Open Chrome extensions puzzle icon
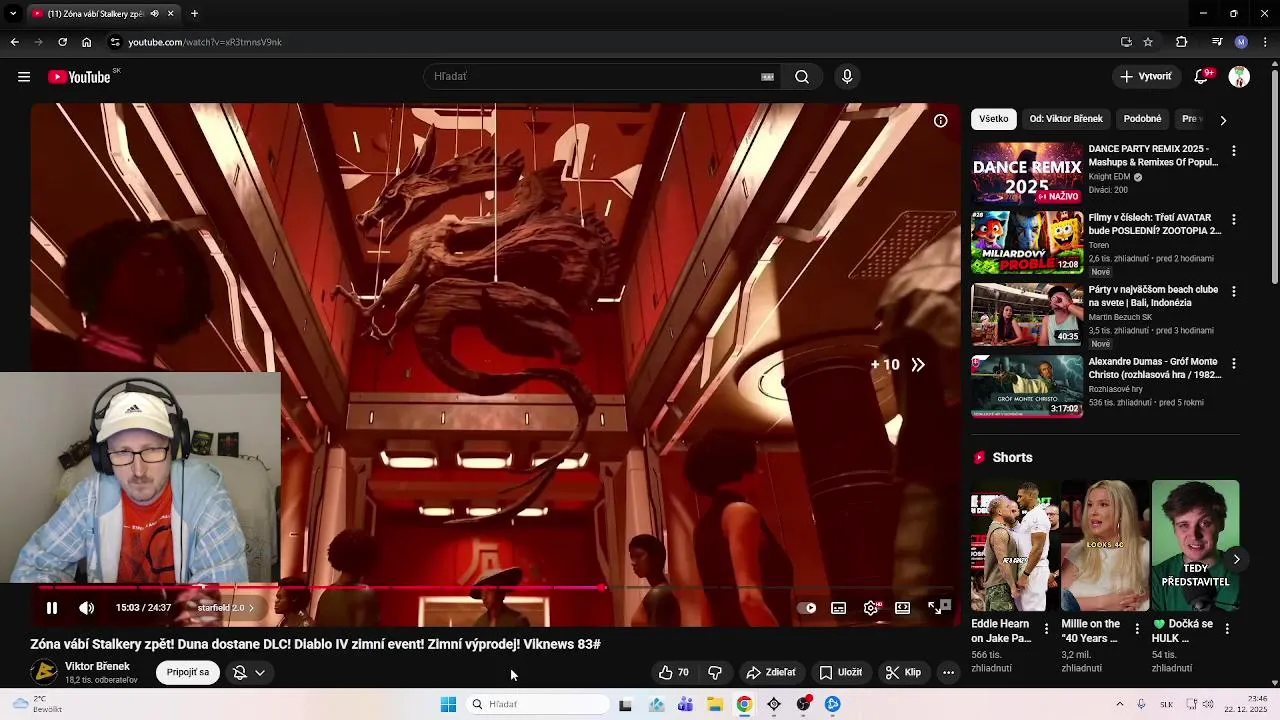 click(1181, 42)
